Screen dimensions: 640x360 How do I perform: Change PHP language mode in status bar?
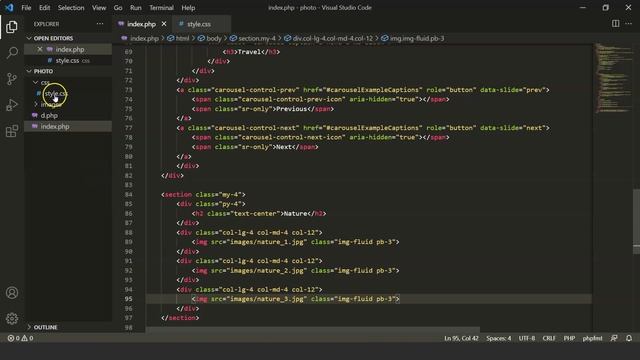[x=569, y=338]
